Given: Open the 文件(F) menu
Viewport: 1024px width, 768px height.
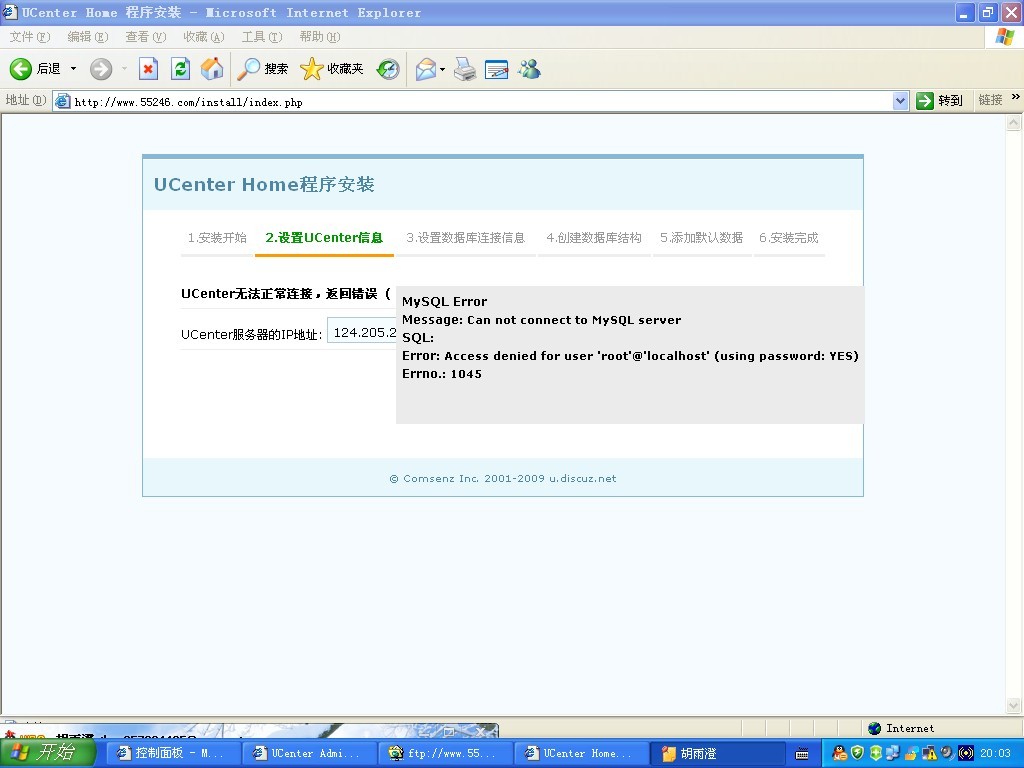Looking at the screenshot, I should tap(29, 37).
